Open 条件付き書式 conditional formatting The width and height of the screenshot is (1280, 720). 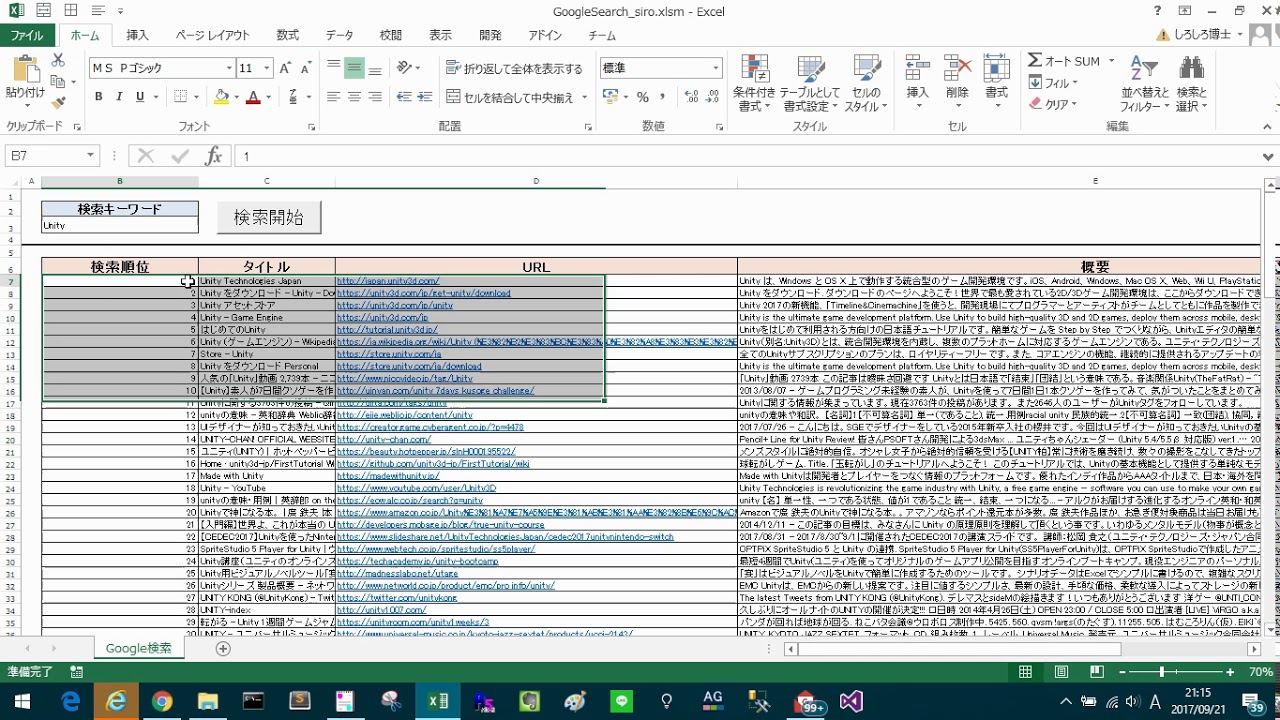click(x=754, y=84)
